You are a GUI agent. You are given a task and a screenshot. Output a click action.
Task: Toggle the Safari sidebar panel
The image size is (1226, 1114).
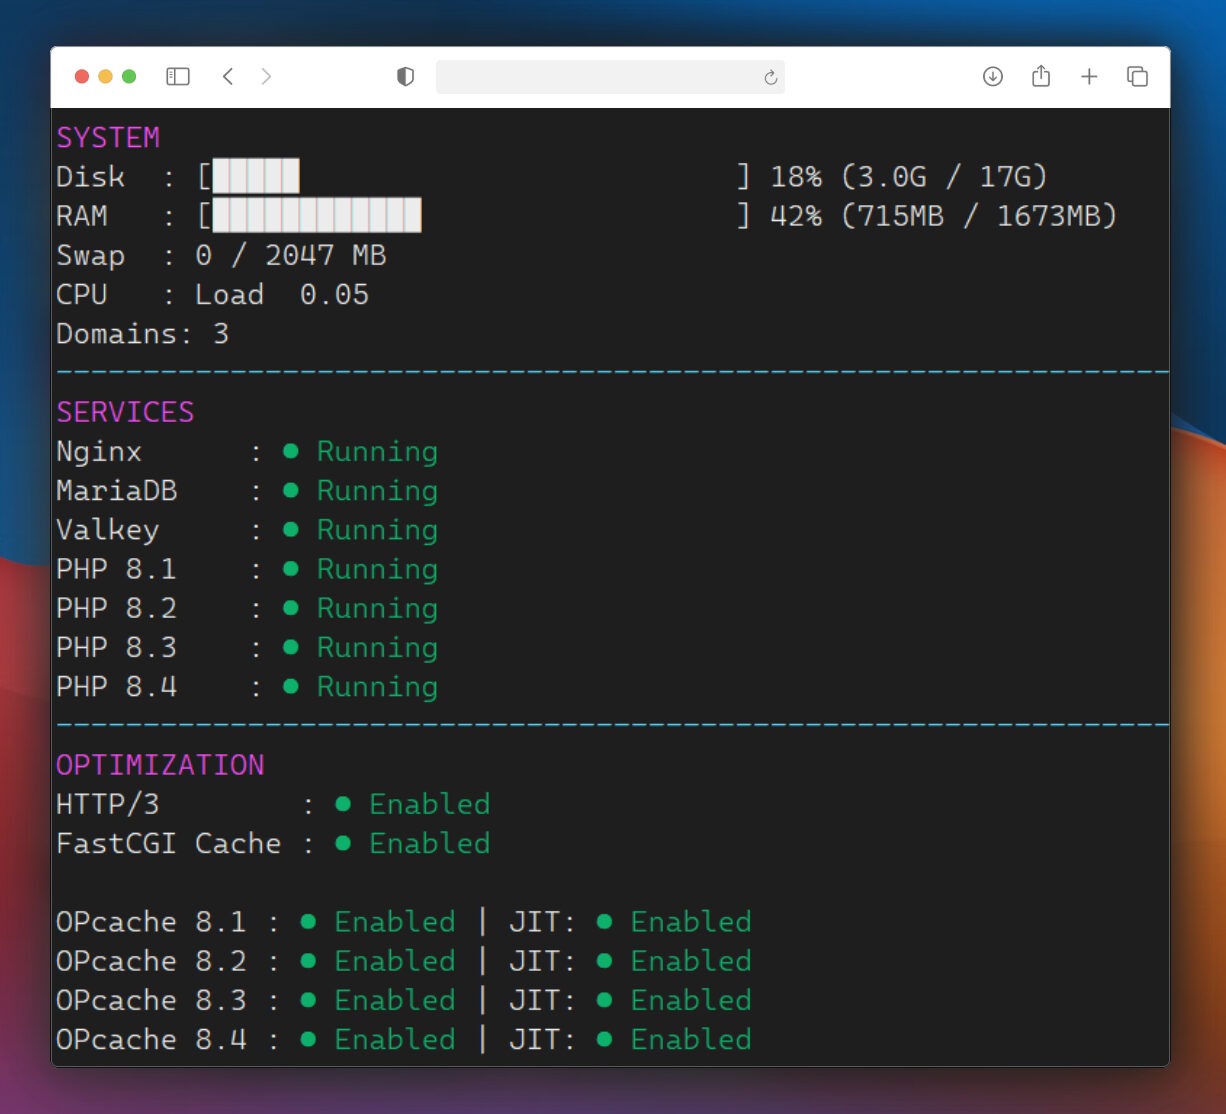coord(178,77)
